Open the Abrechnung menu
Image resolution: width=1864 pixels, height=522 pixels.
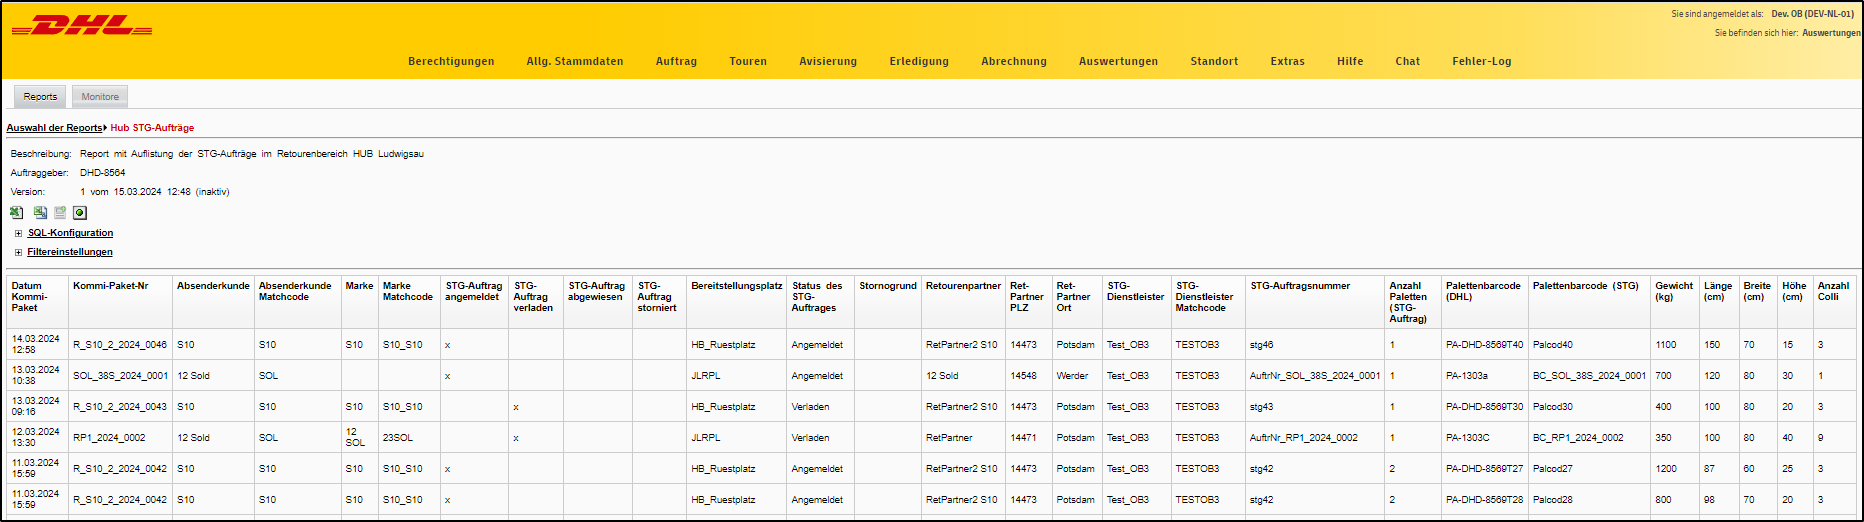1014,61
